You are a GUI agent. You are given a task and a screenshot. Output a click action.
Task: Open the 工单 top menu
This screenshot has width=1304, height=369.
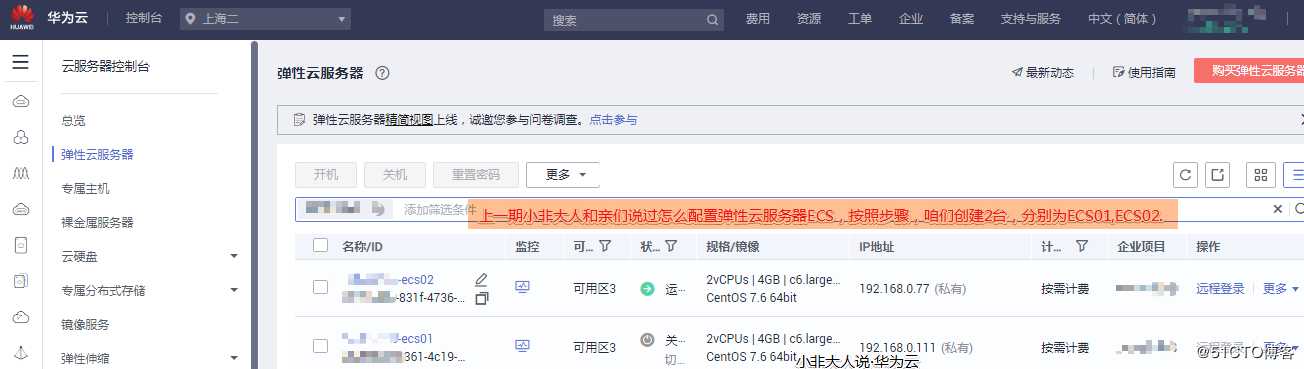[860, 19]
